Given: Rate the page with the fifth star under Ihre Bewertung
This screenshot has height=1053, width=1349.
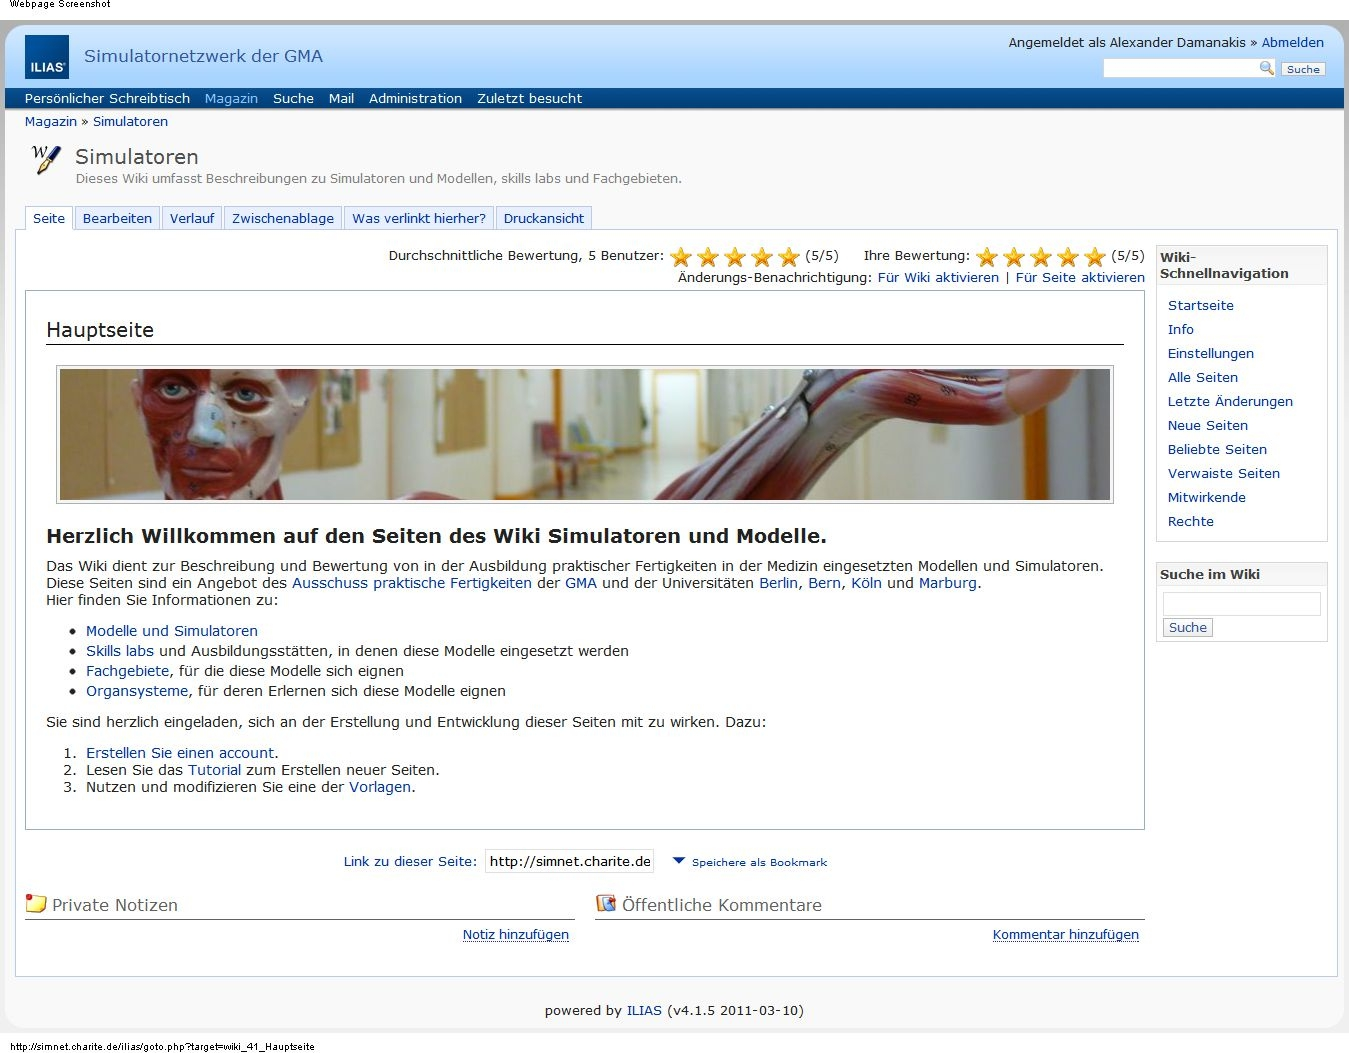Looking at the screenshot, I should pos(1095,257).
